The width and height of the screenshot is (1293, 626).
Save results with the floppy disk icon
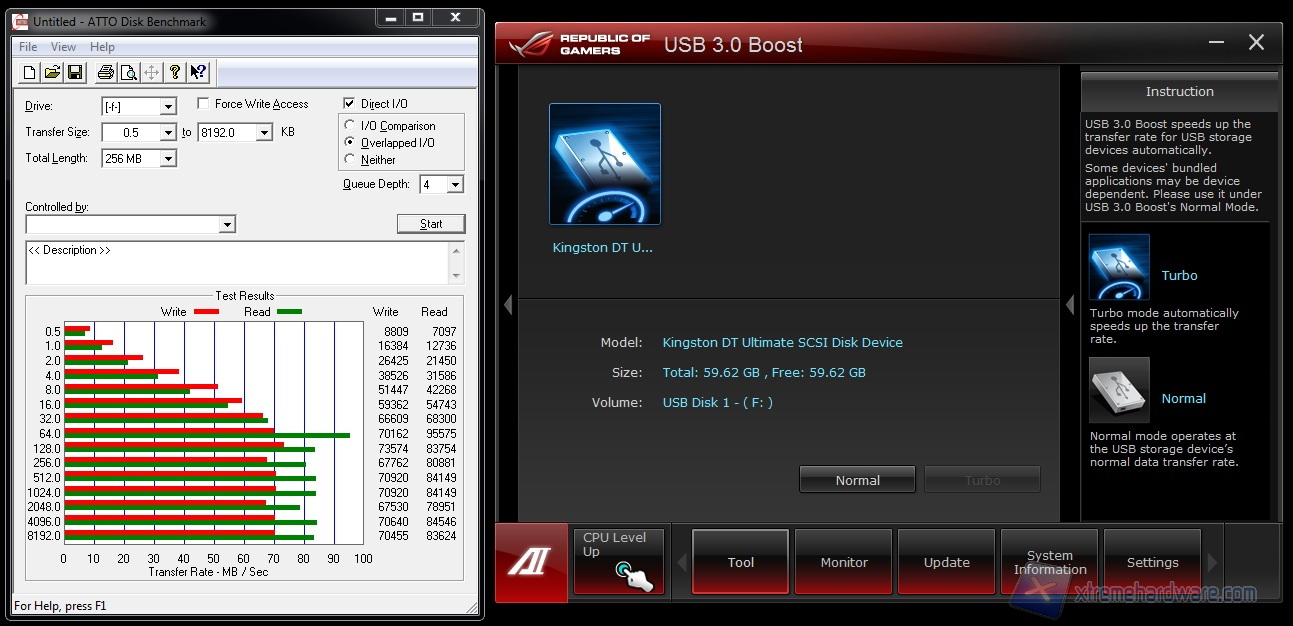pos(73,72)
